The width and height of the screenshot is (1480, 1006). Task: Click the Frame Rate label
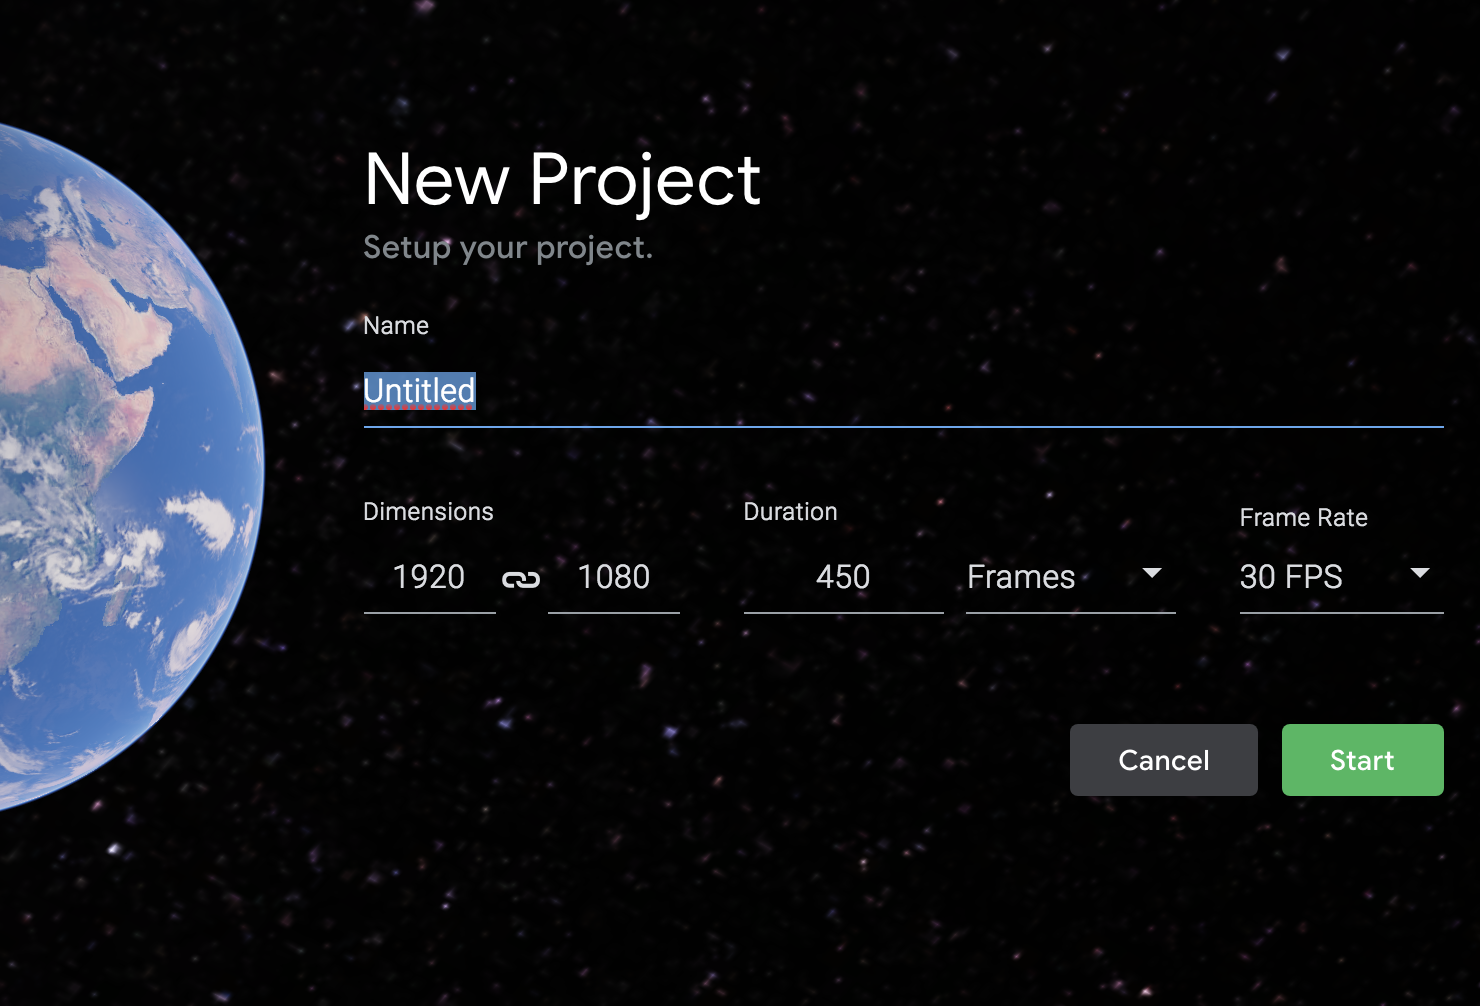pos(1303,518)
